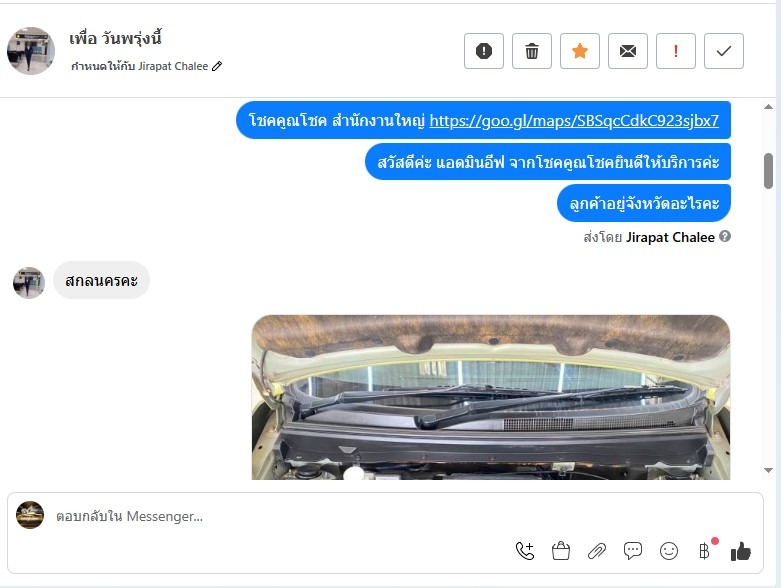The image size is (781, 588).
Task: Open the car engine bay photo
Action: click(x=491, y=397)
